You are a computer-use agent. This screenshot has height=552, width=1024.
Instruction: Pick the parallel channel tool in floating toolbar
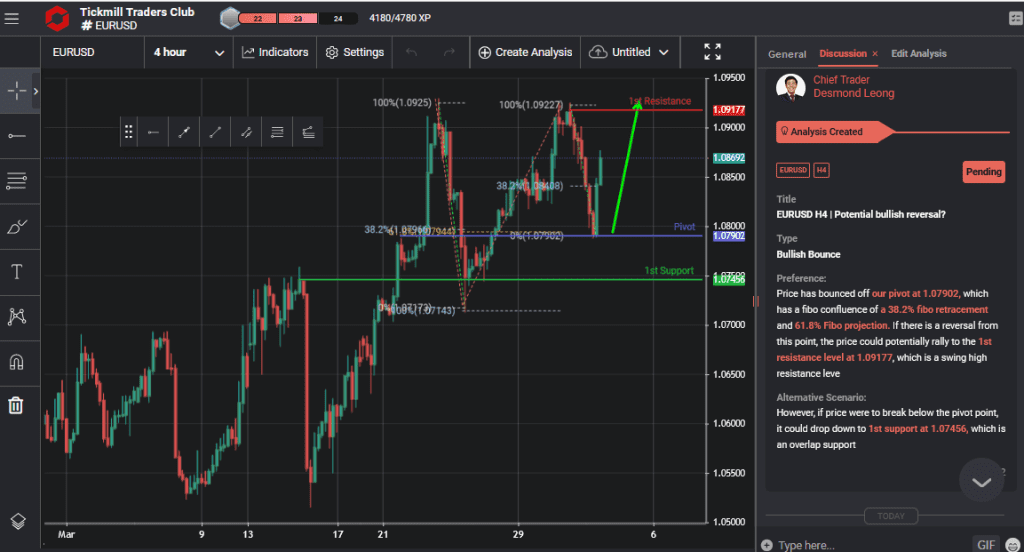tap(246, 132)
